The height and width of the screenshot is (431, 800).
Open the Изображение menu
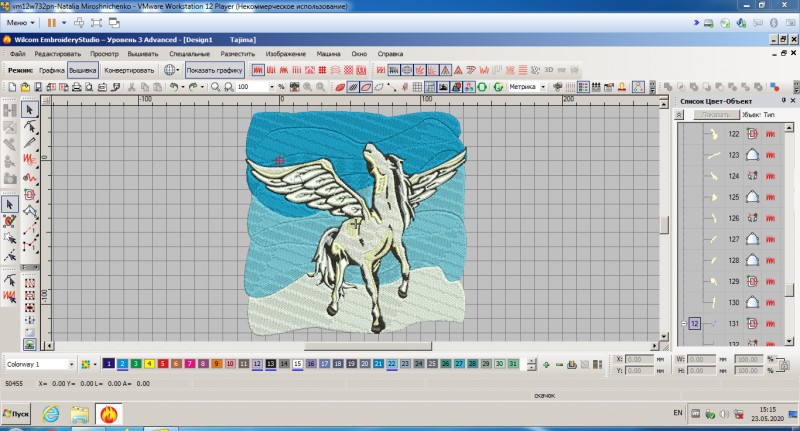point(286,54)
